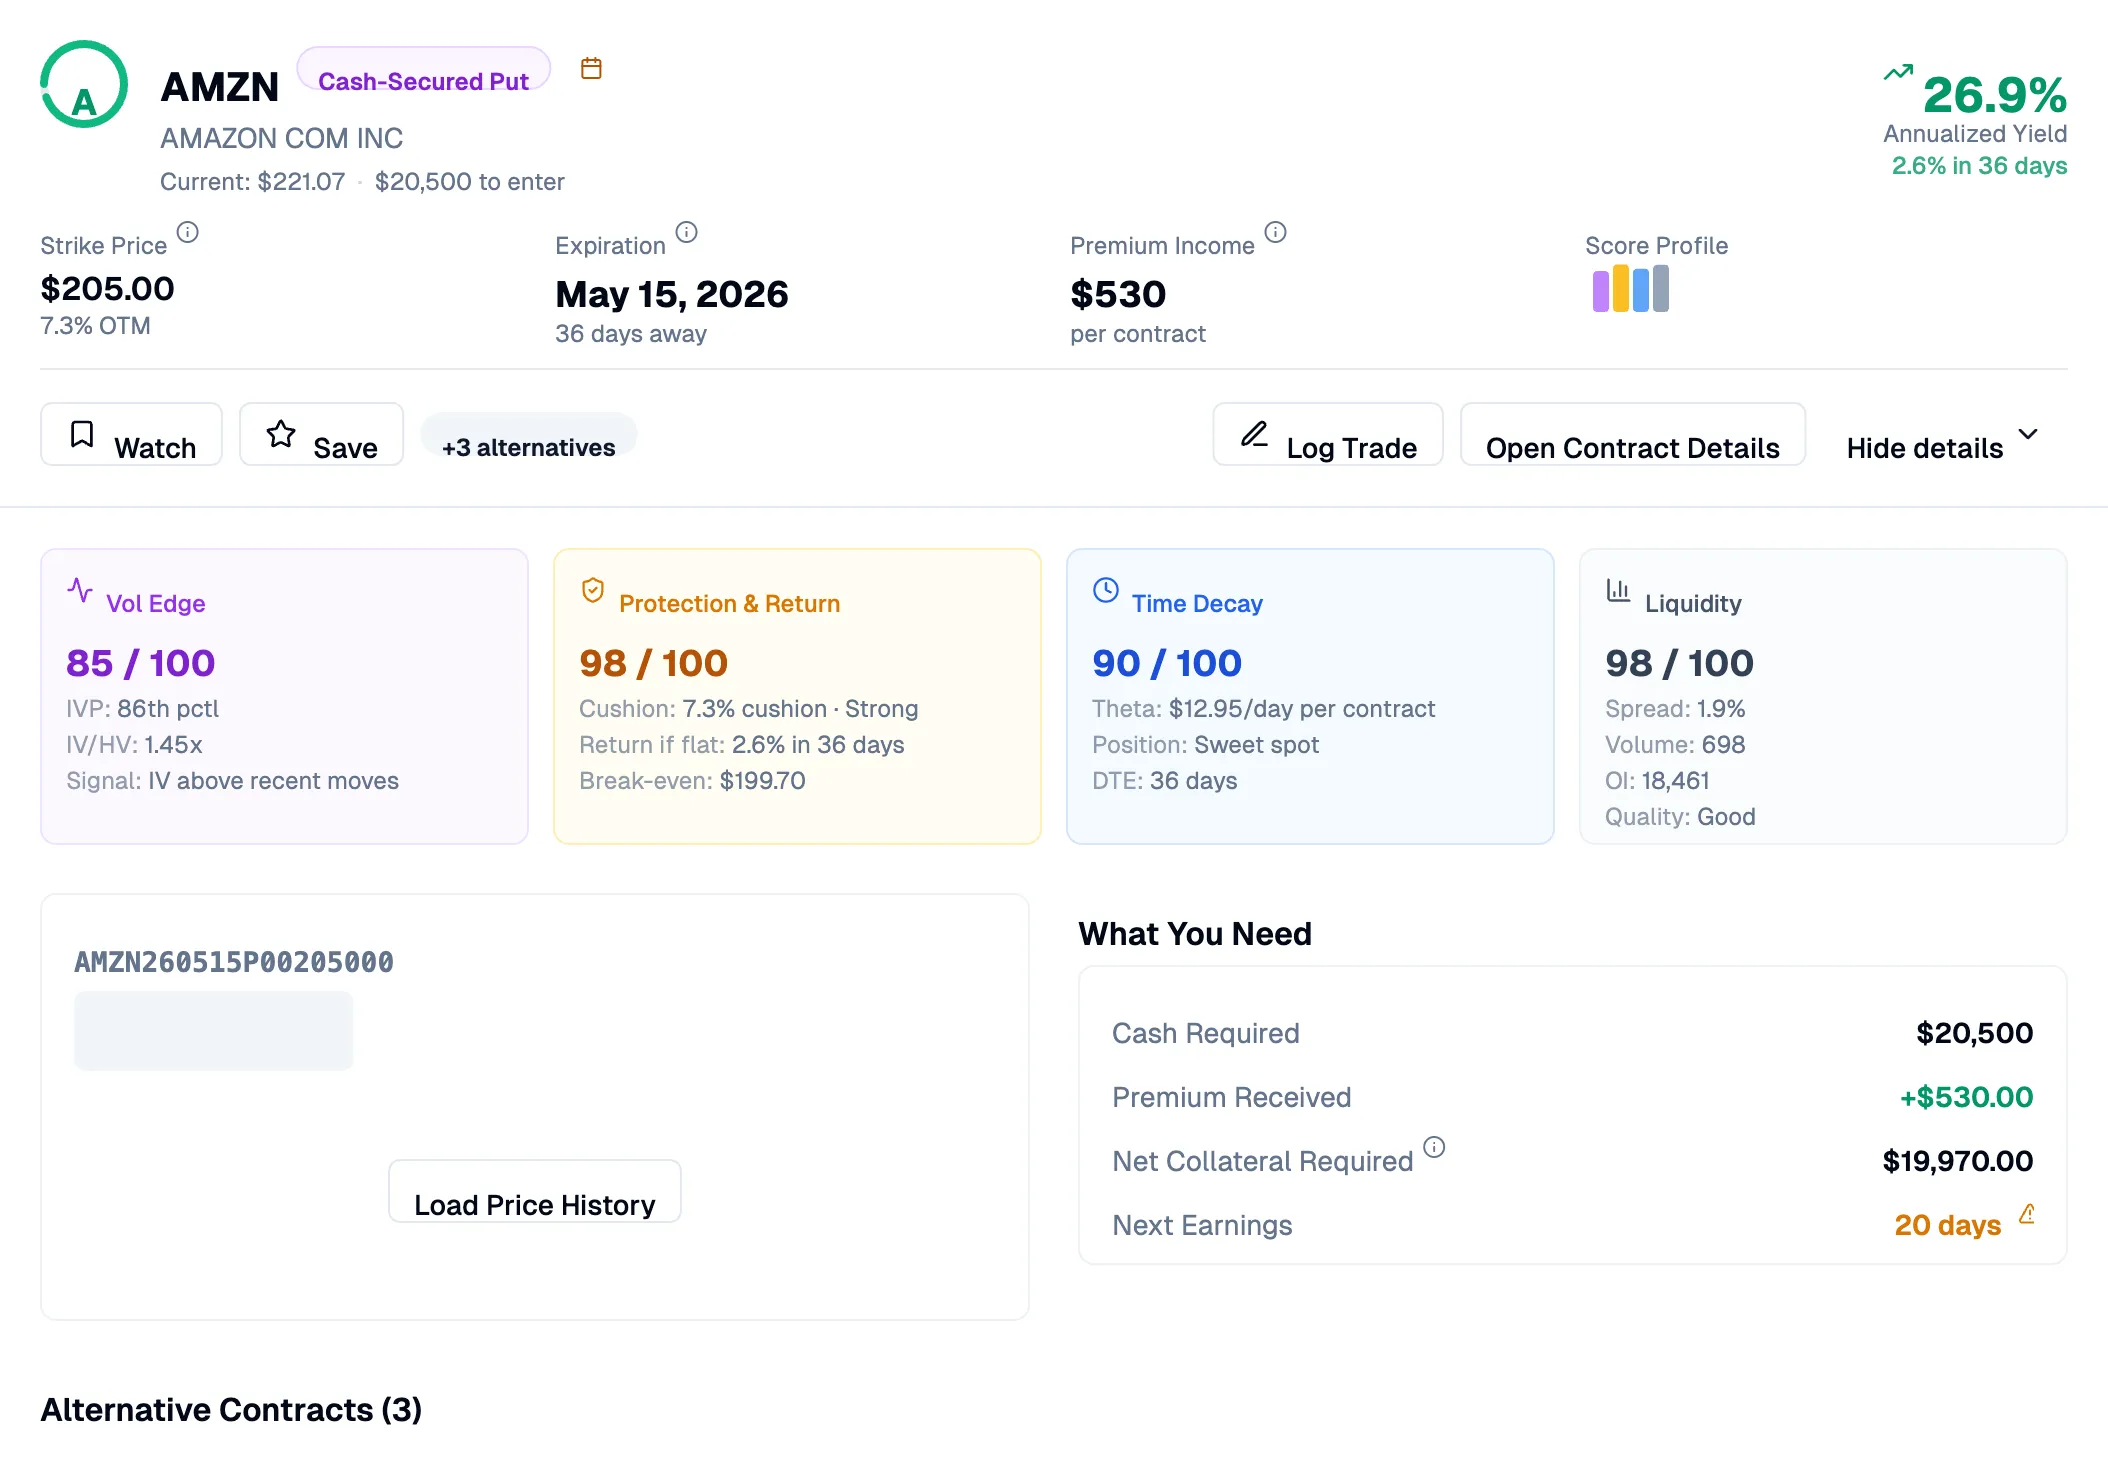The width and height of the screenshot is (2108, 1482).
Task: Click the +$530.00 Premium Received amount
Action: (1966, 1097)
